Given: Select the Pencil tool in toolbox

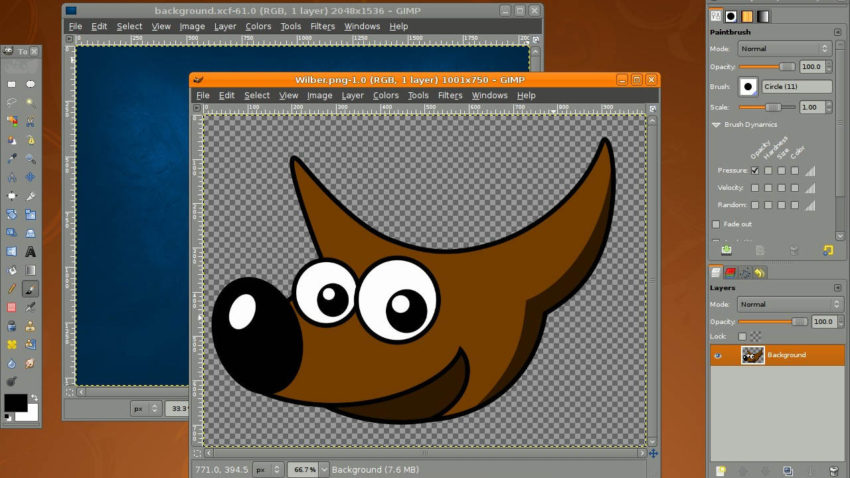Looking at the screenshot, I should [11, 288].
